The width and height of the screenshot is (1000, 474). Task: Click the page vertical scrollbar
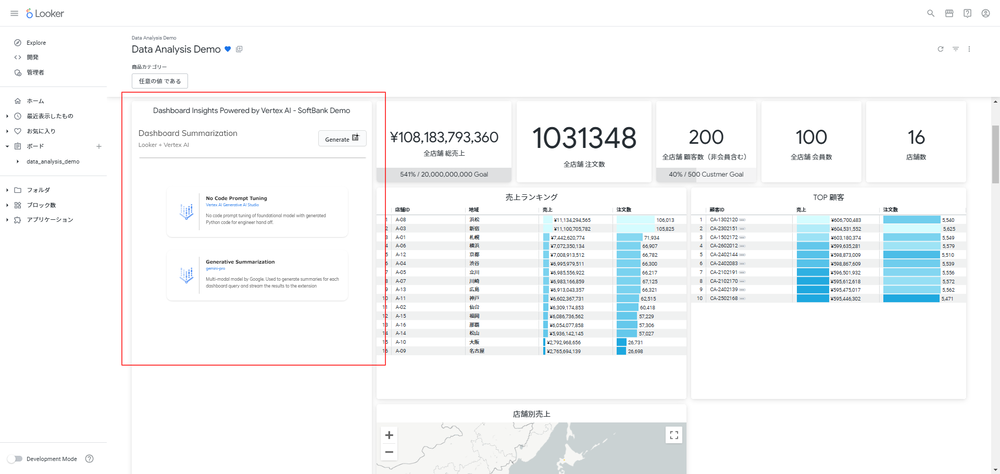coord(995,153)
